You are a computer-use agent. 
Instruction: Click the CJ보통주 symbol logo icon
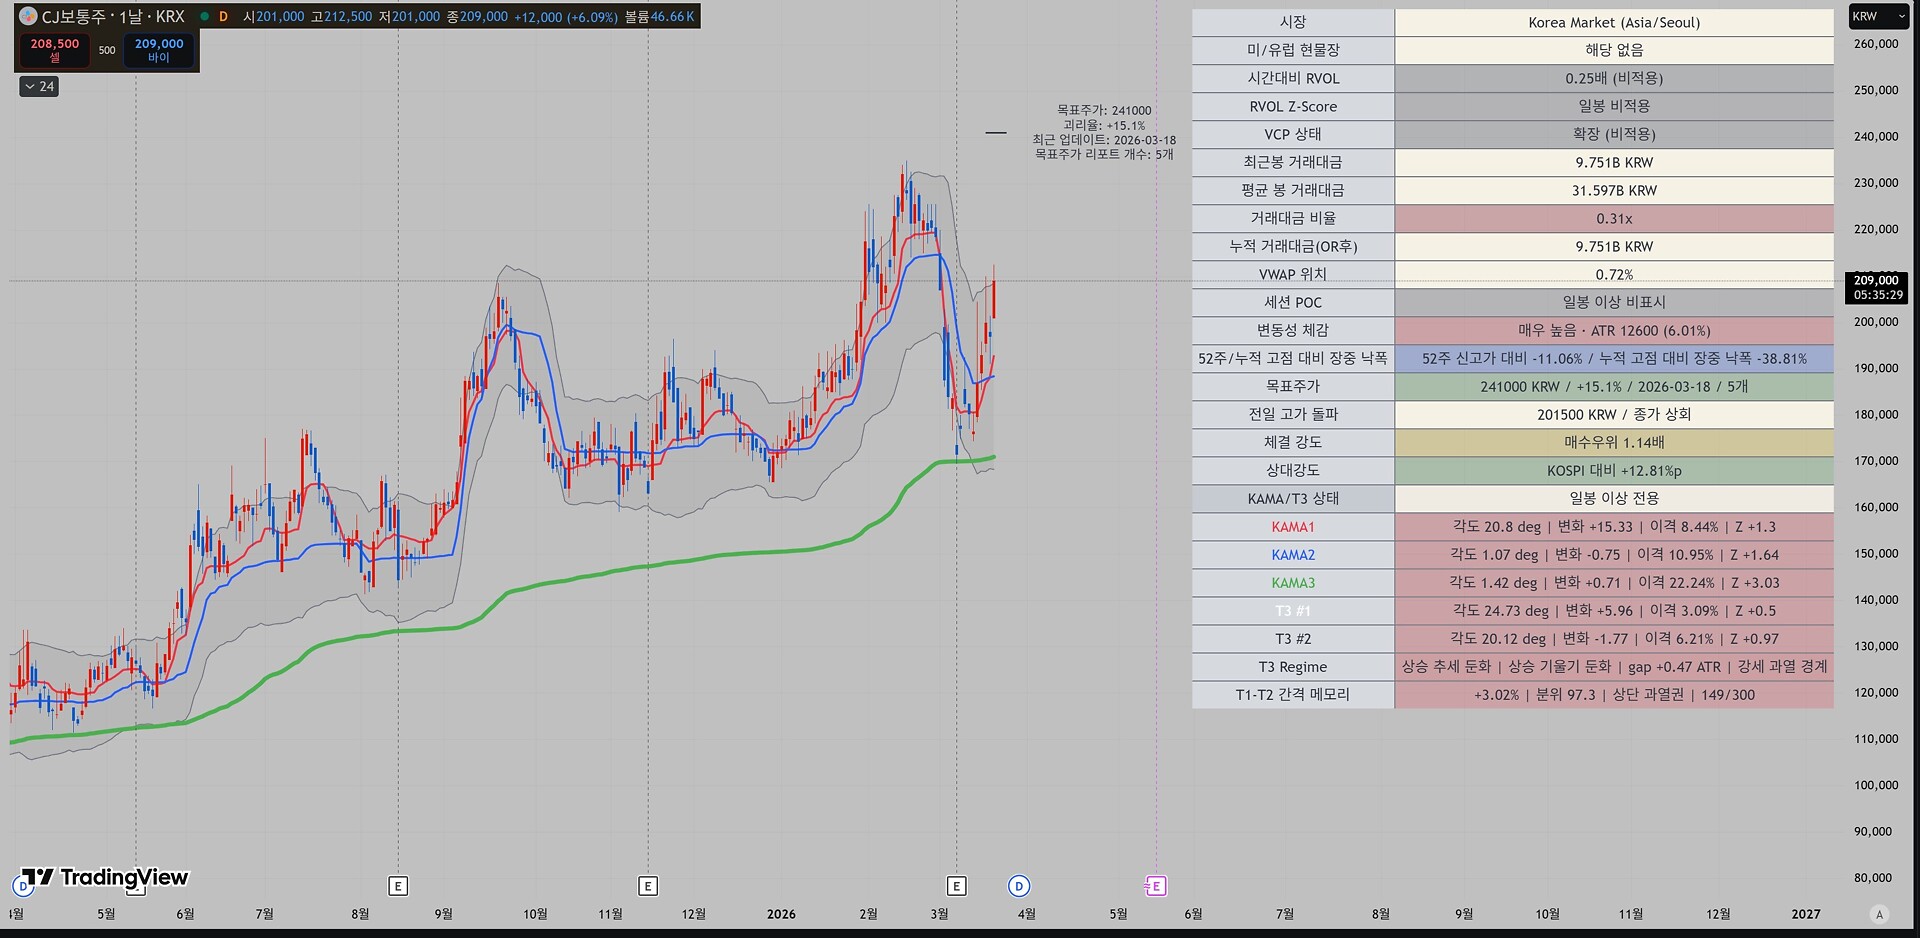[28, 16]
